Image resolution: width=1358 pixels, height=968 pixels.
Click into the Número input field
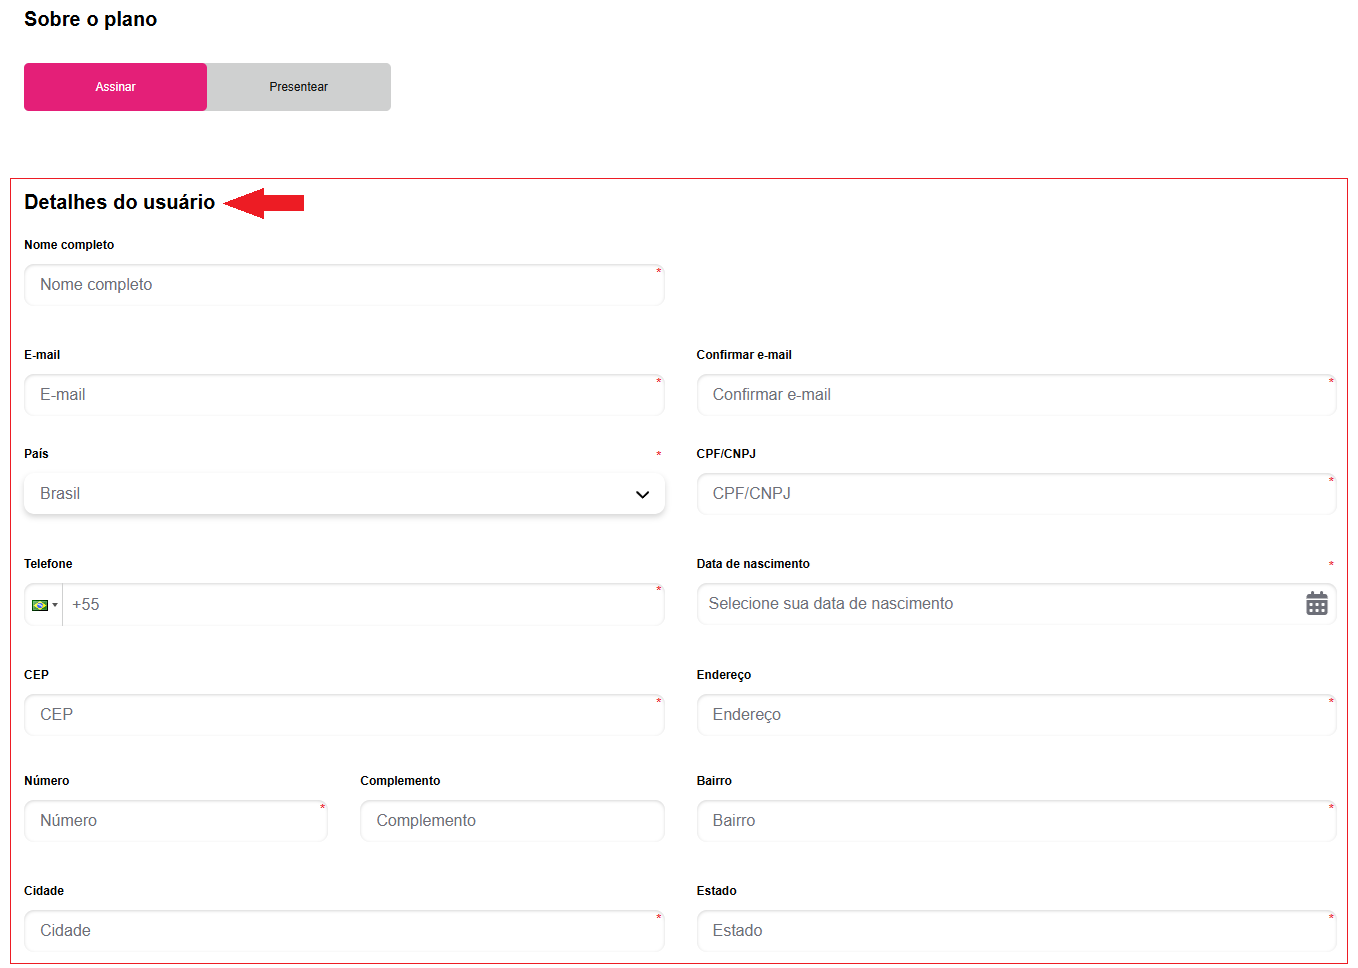click(175, 821)
